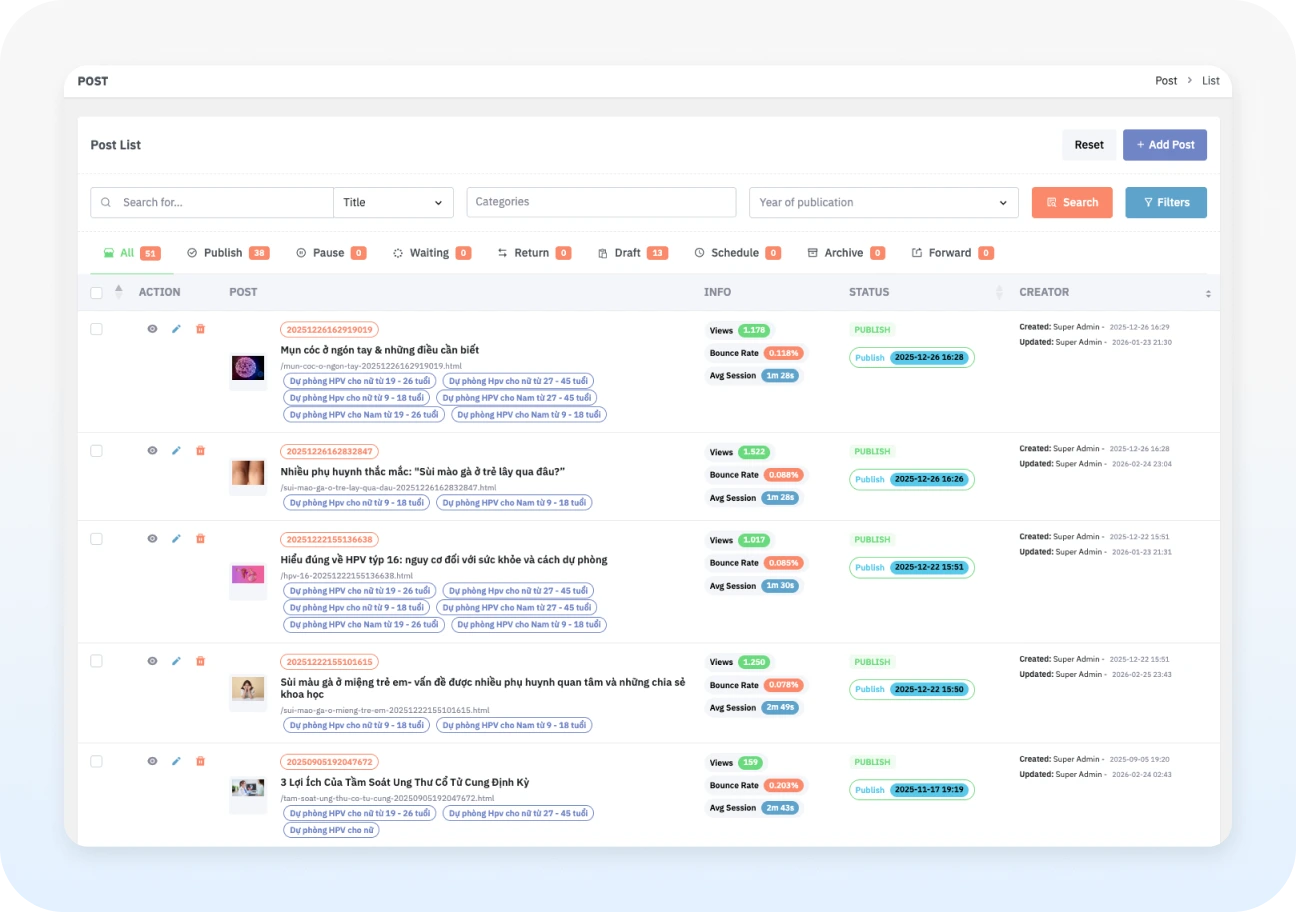This screenshot has width=1296, height=912.
Task: Tick the select-all checkbox in table header
Action: (x=96, y=293)
